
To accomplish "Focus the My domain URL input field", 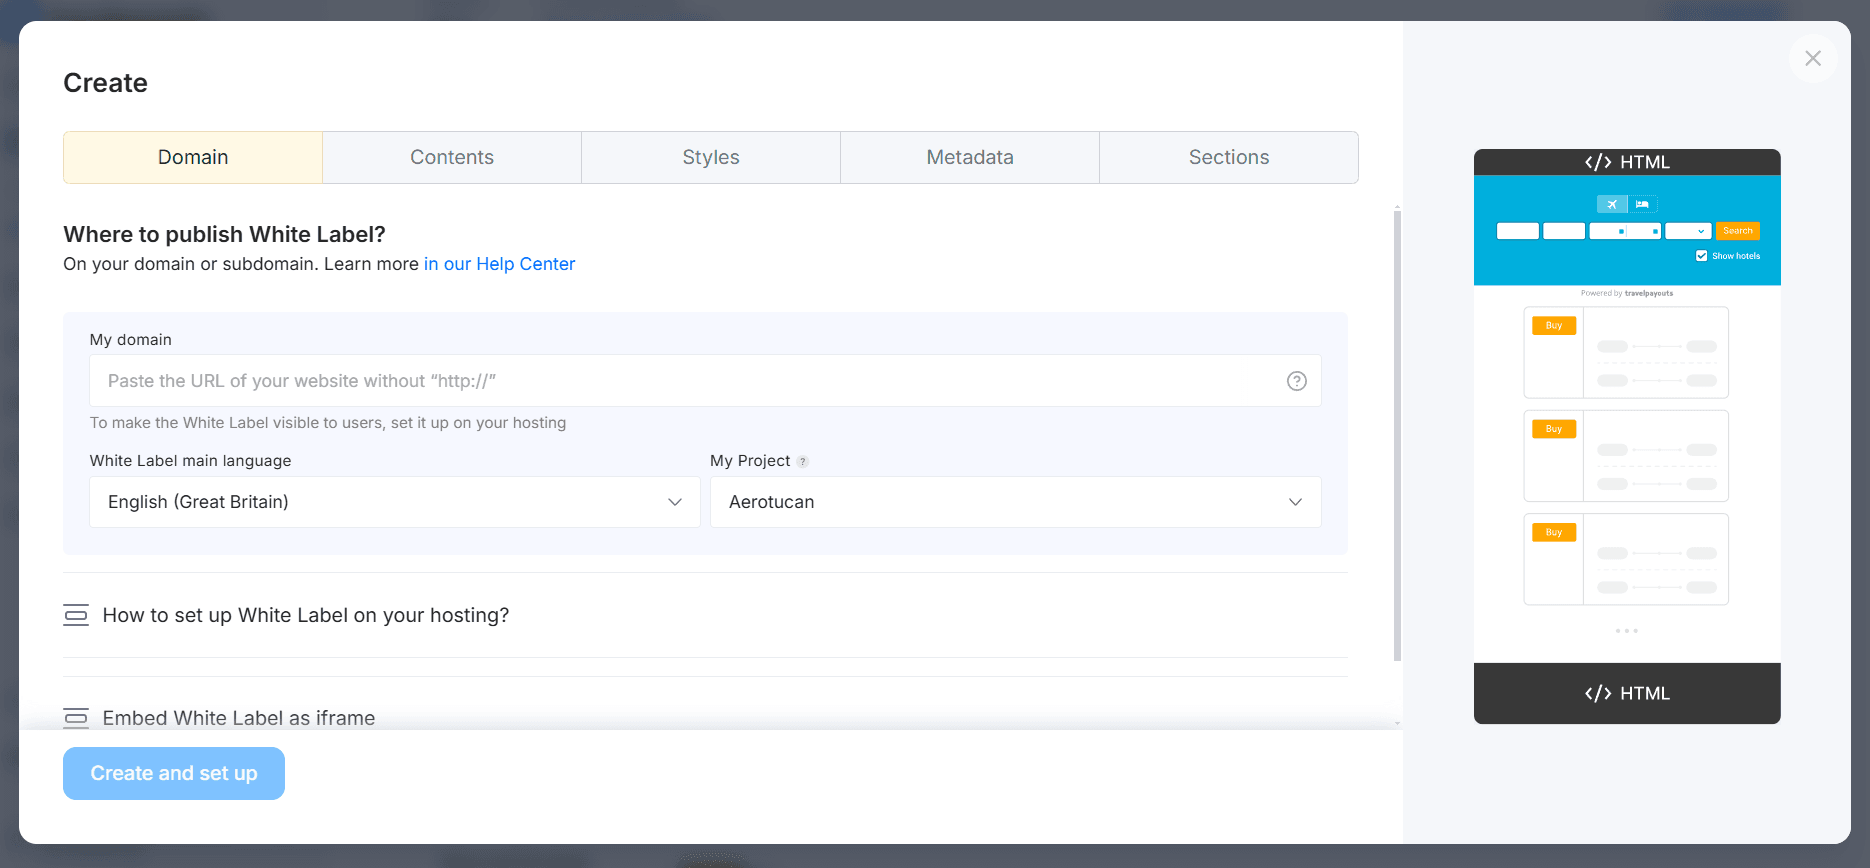I will click(685, 381).
